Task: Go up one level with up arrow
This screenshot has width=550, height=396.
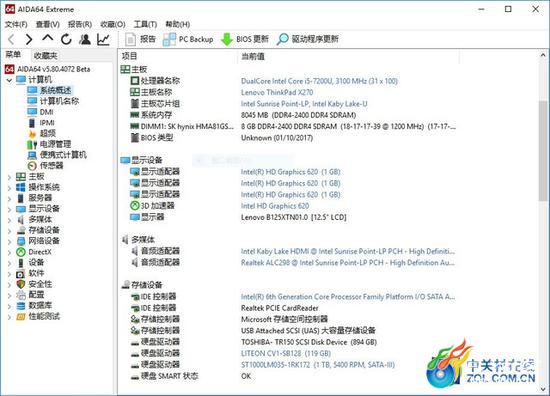Action: [x=48, y=38]
